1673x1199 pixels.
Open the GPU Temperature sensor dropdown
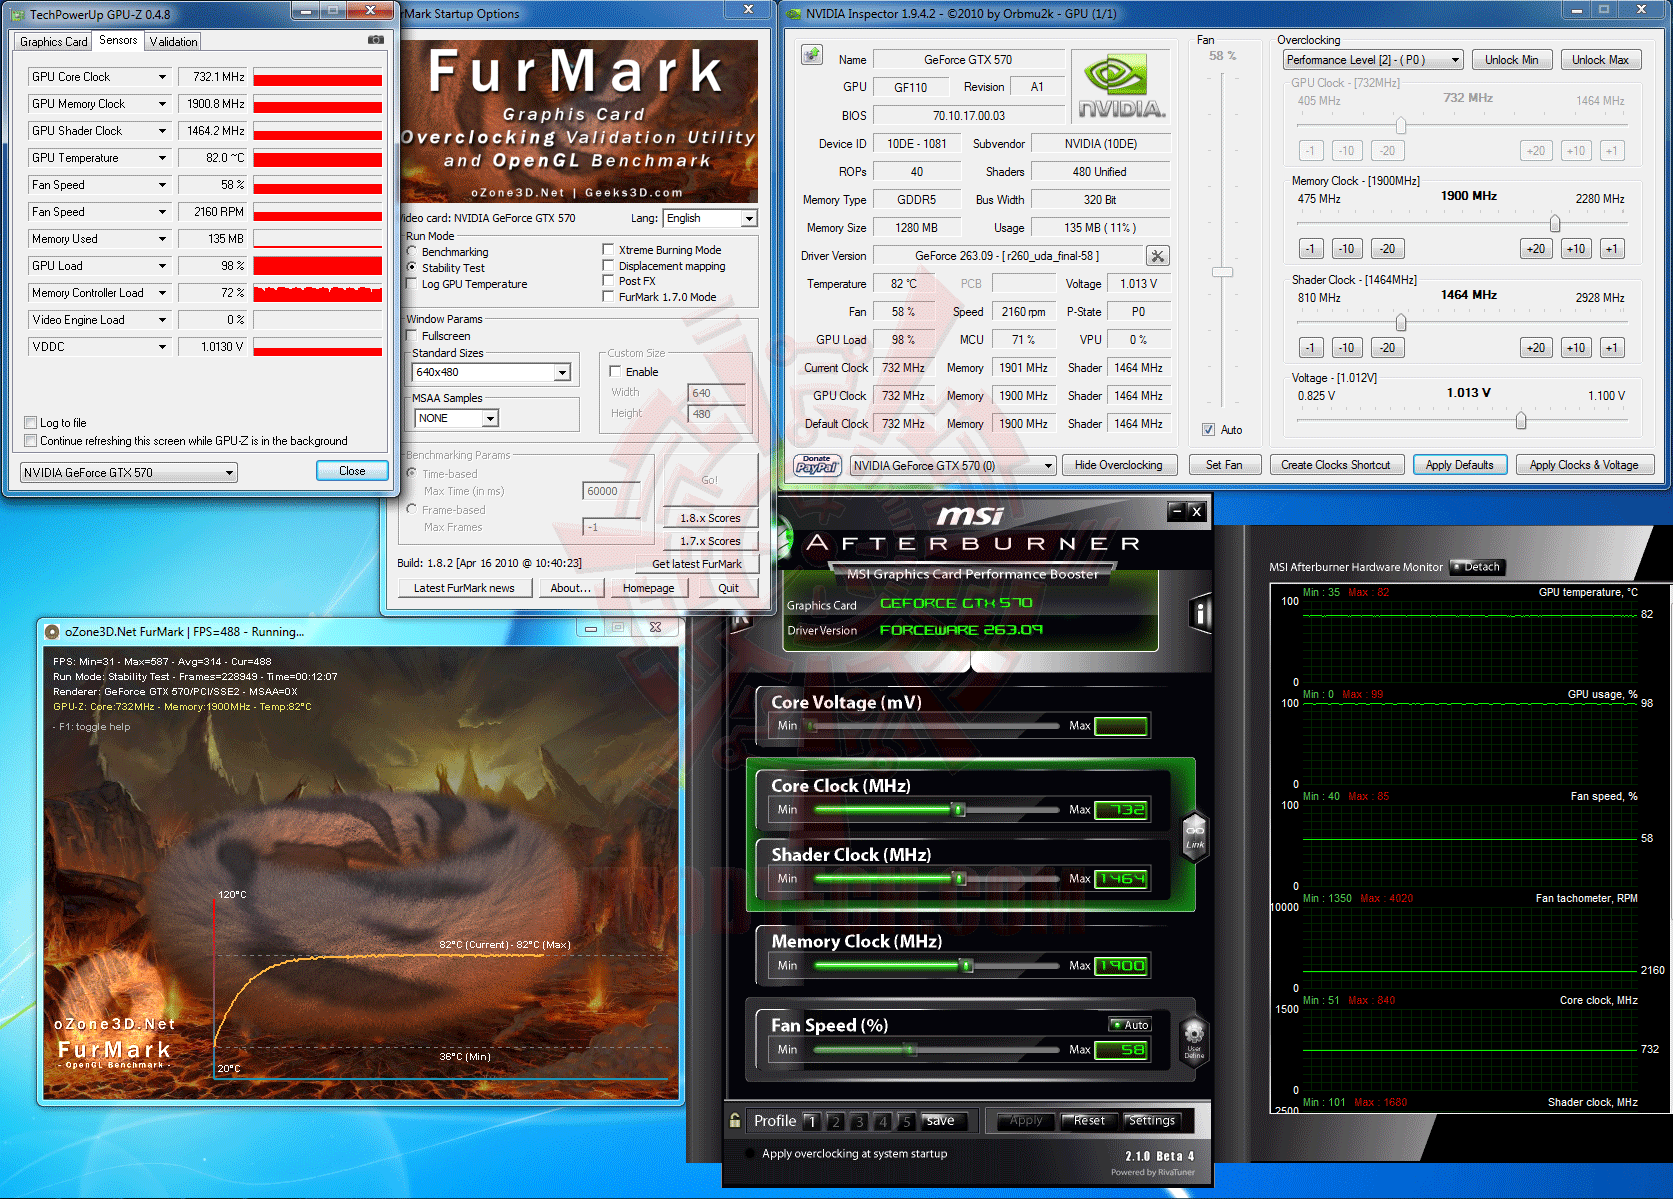(162, 158)
